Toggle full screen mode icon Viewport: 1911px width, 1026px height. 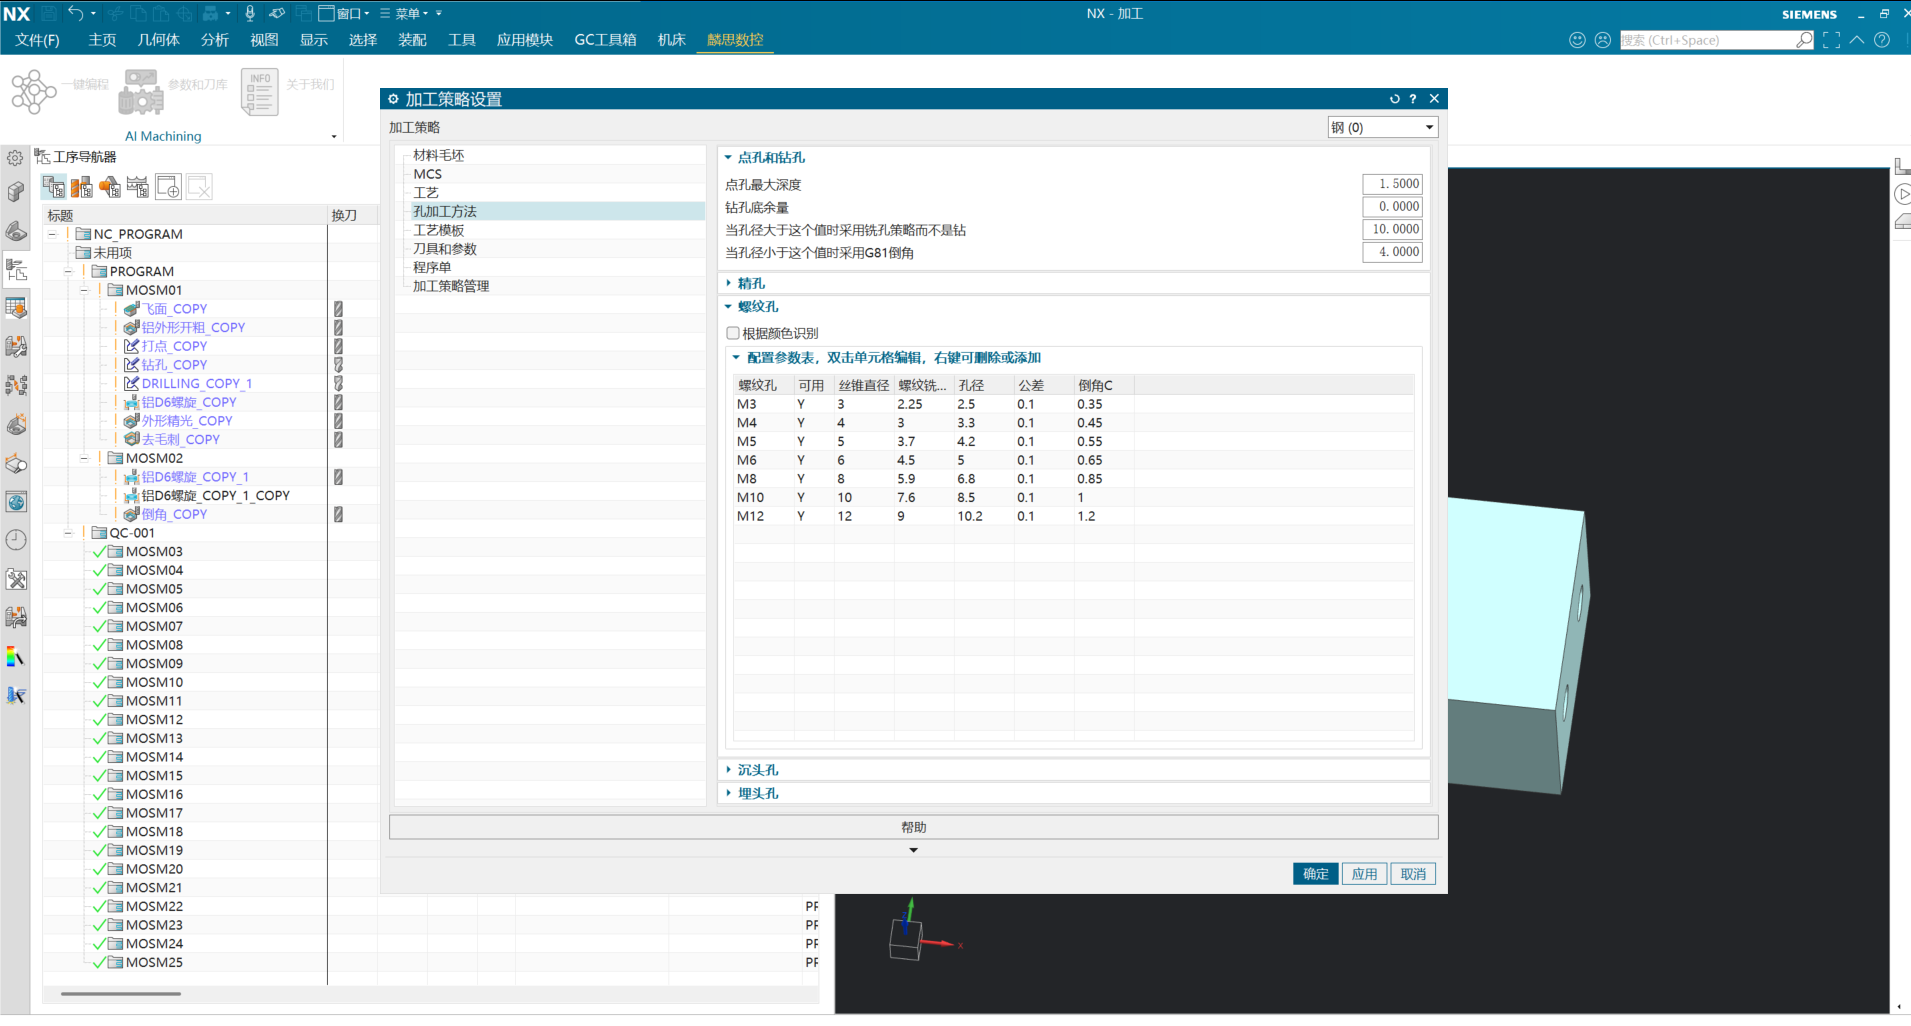[1831, 40]
